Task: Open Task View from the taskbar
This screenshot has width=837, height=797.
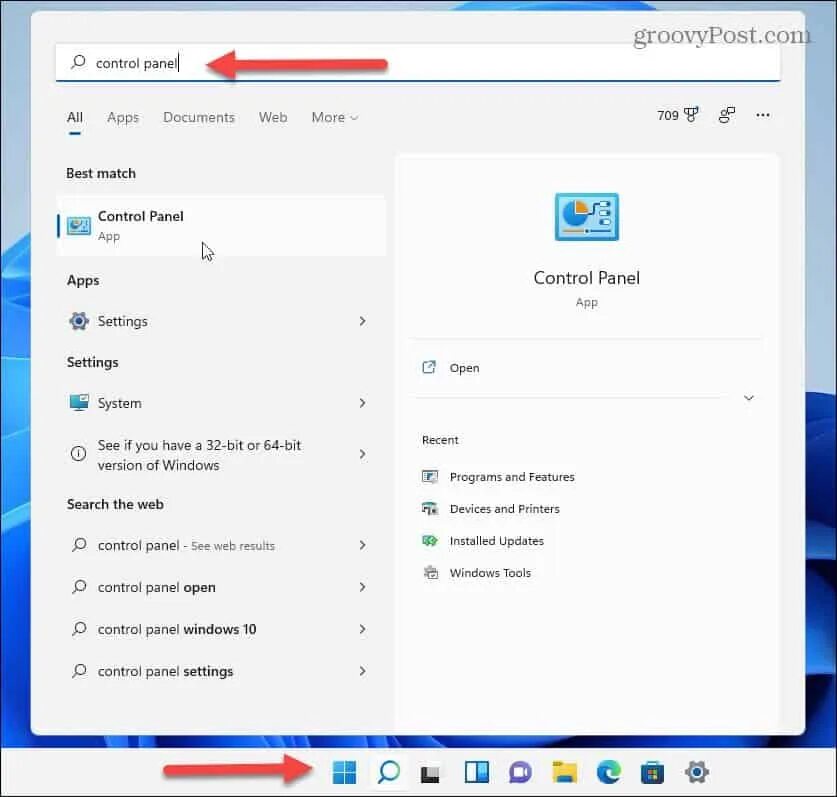Action: [x=430, y=774]
